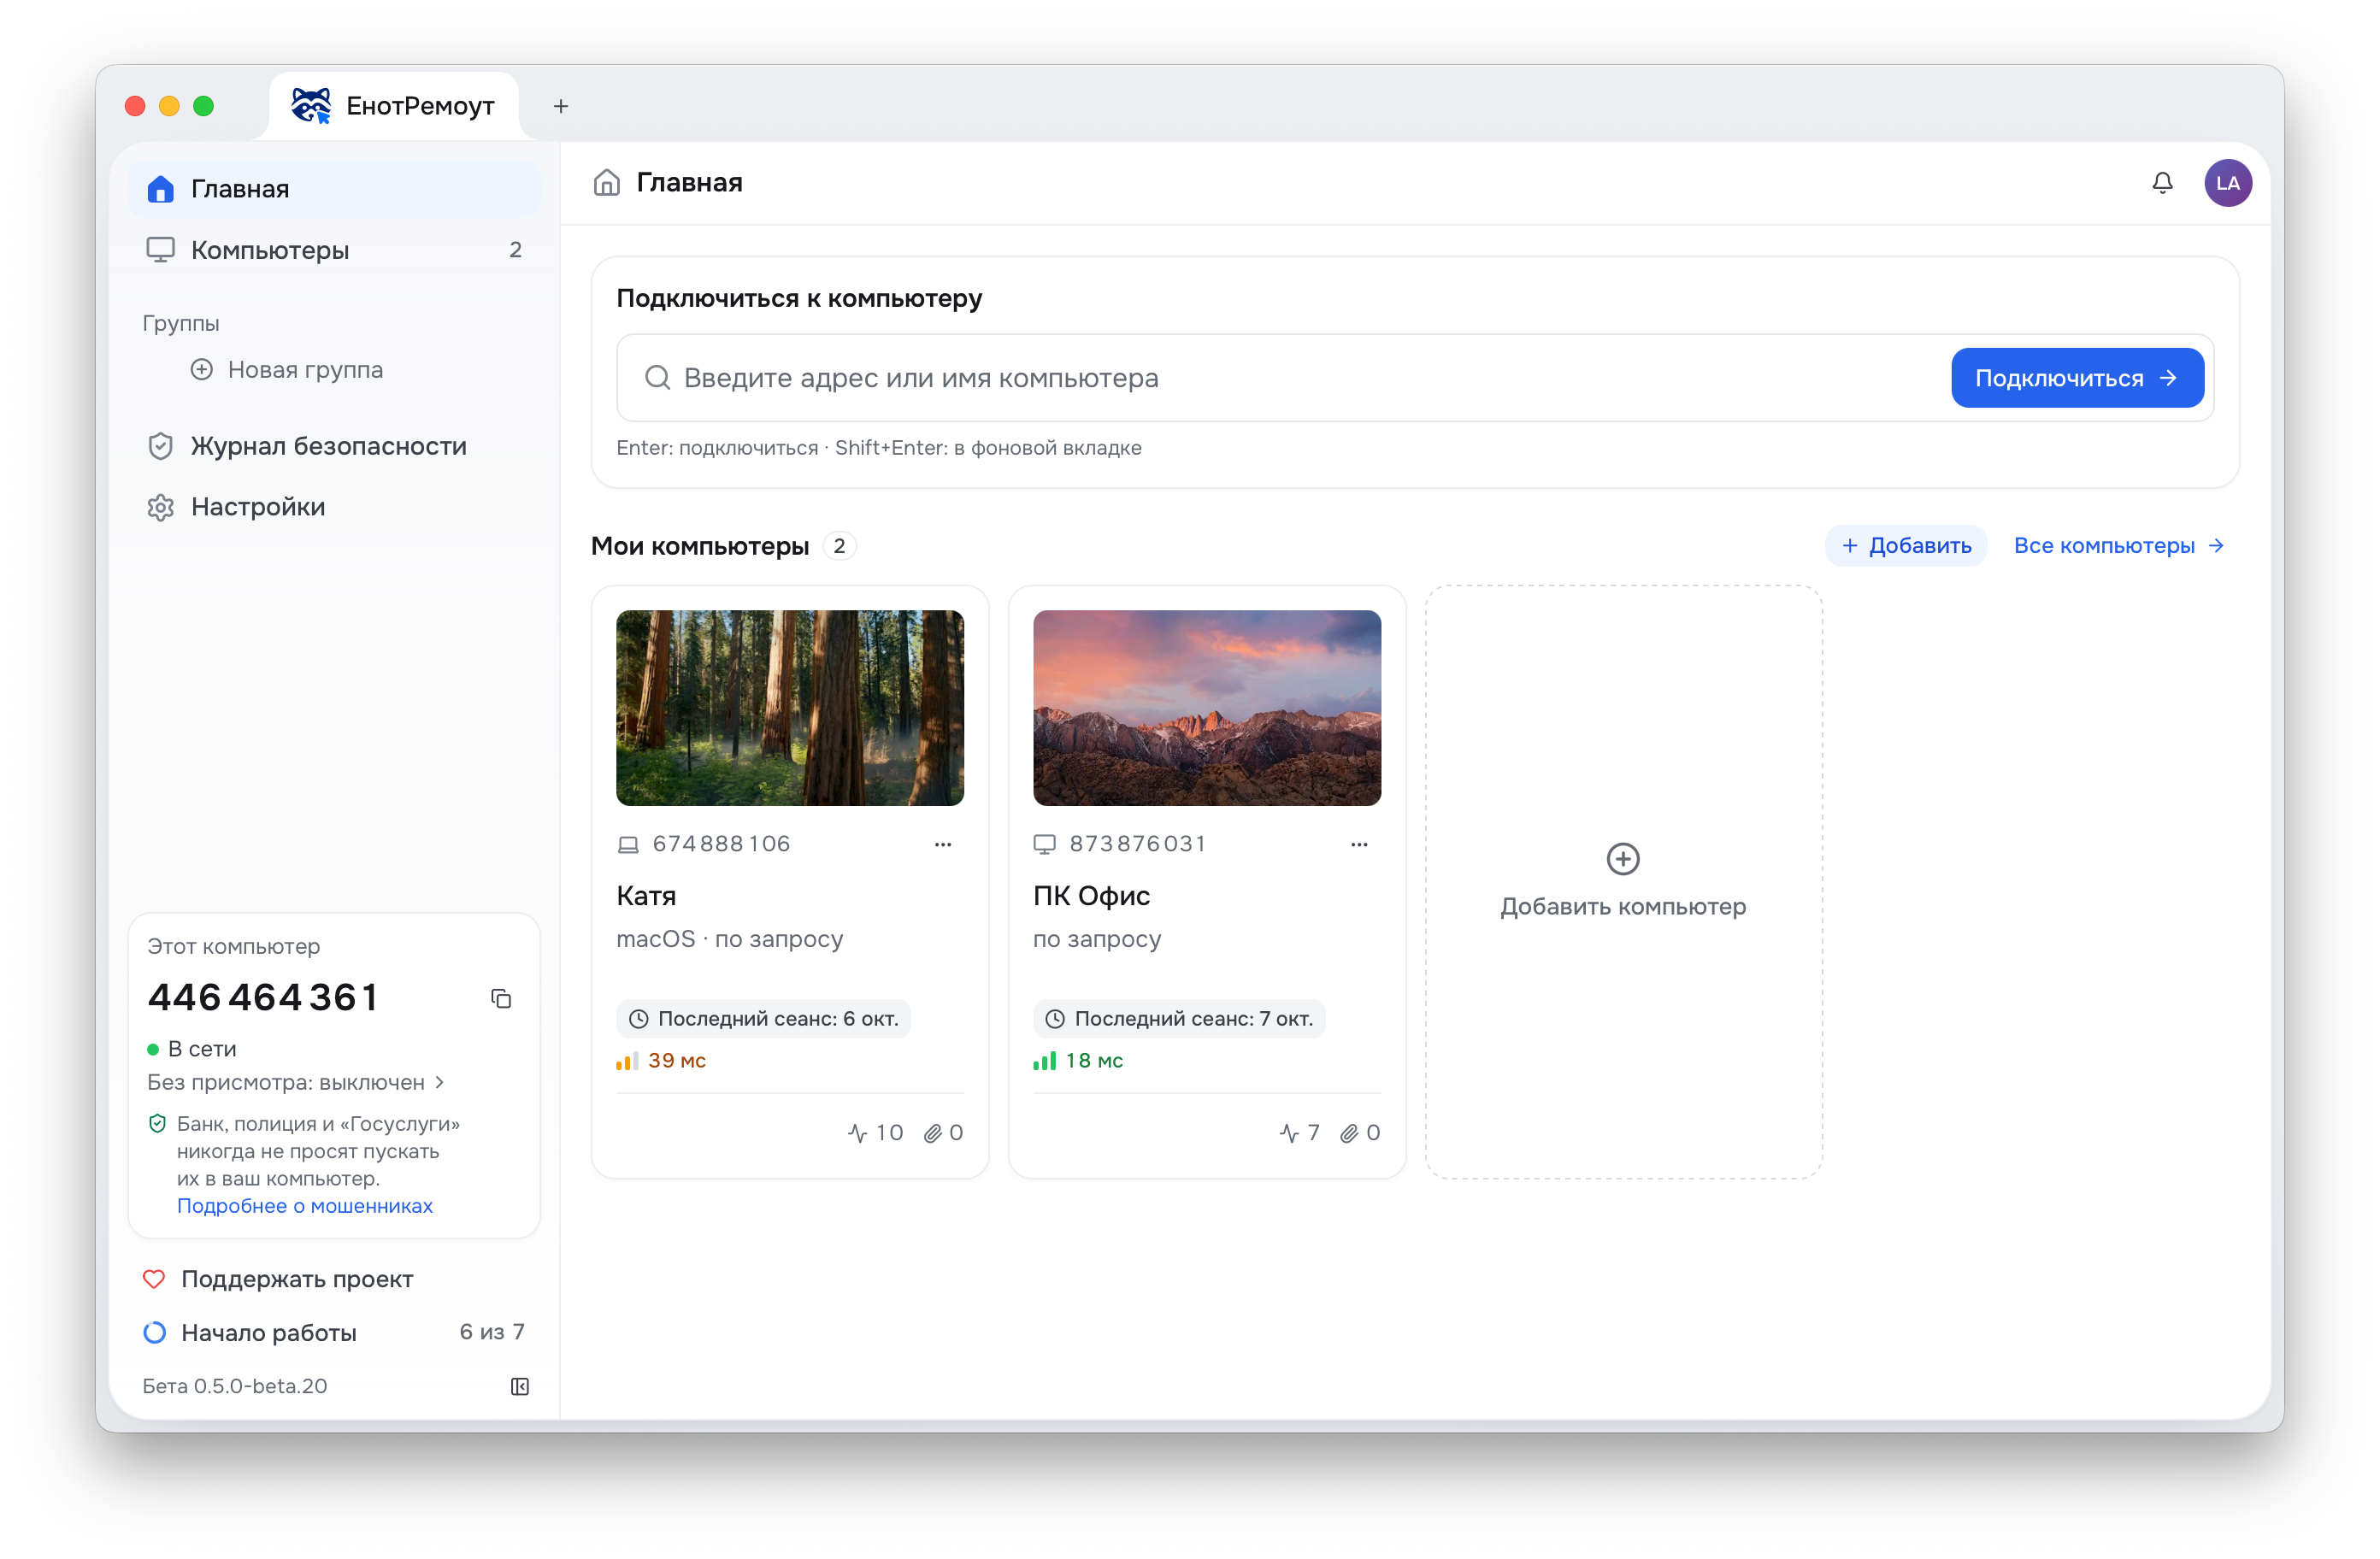Click the heart icon by Поддержать проект
The width and height of the screenshot is (2380, 1559).
coord(154,1278)
